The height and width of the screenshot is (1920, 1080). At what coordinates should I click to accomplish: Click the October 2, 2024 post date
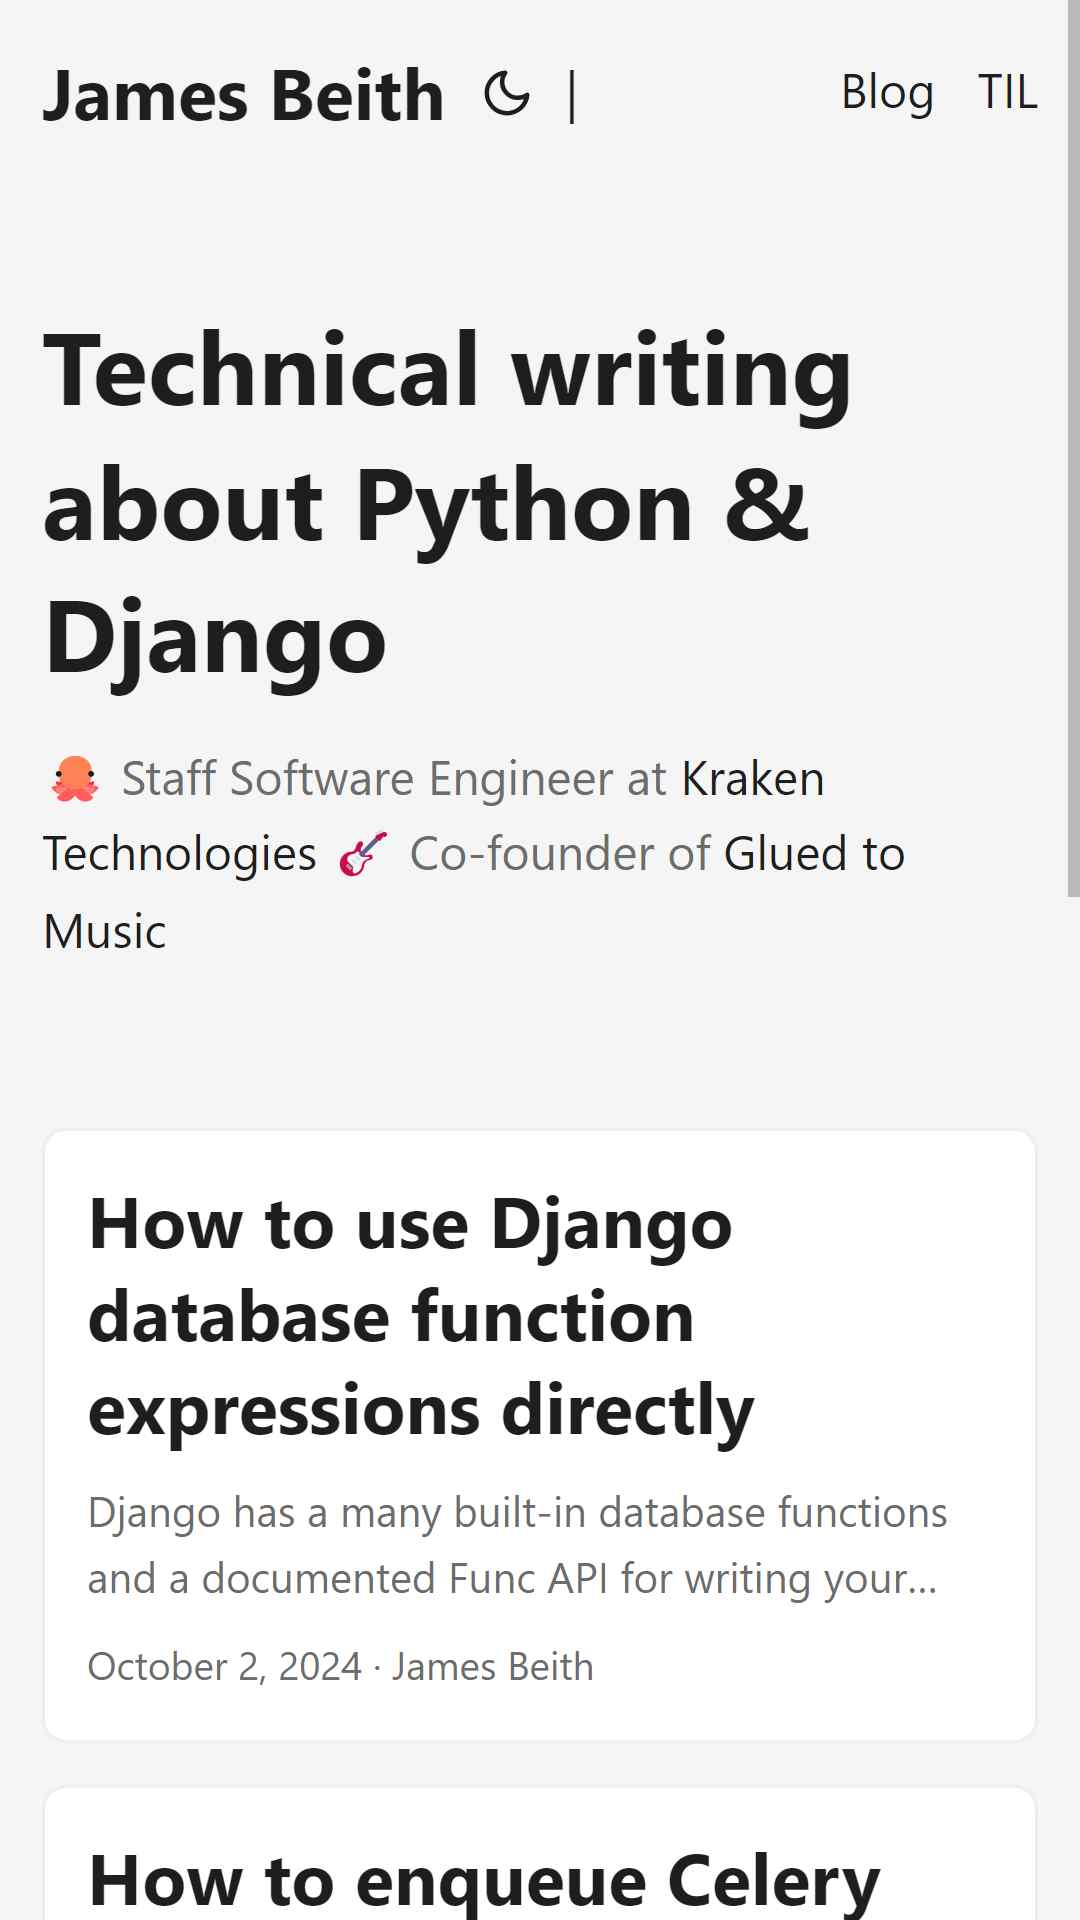pos(225,1667)
